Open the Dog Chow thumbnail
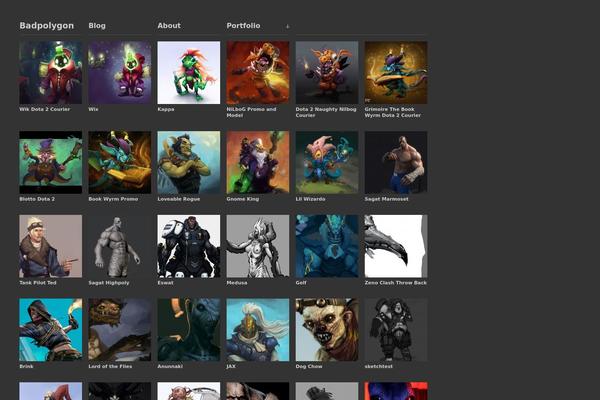 pos(327,330)
